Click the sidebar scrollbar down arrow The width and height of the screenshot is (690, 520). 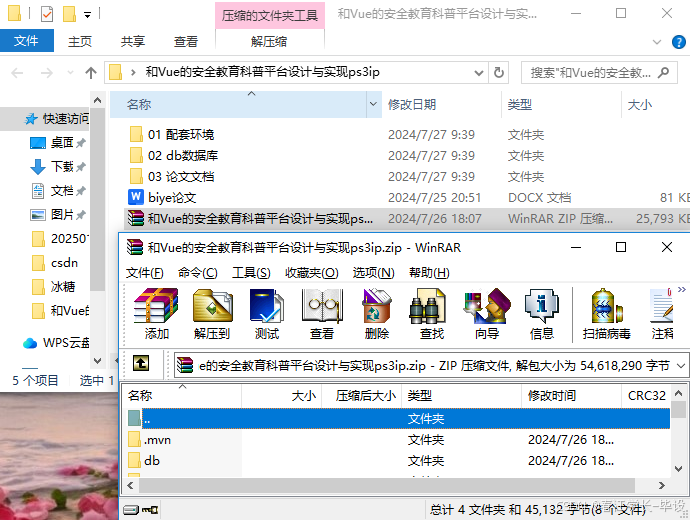(98, 361)
